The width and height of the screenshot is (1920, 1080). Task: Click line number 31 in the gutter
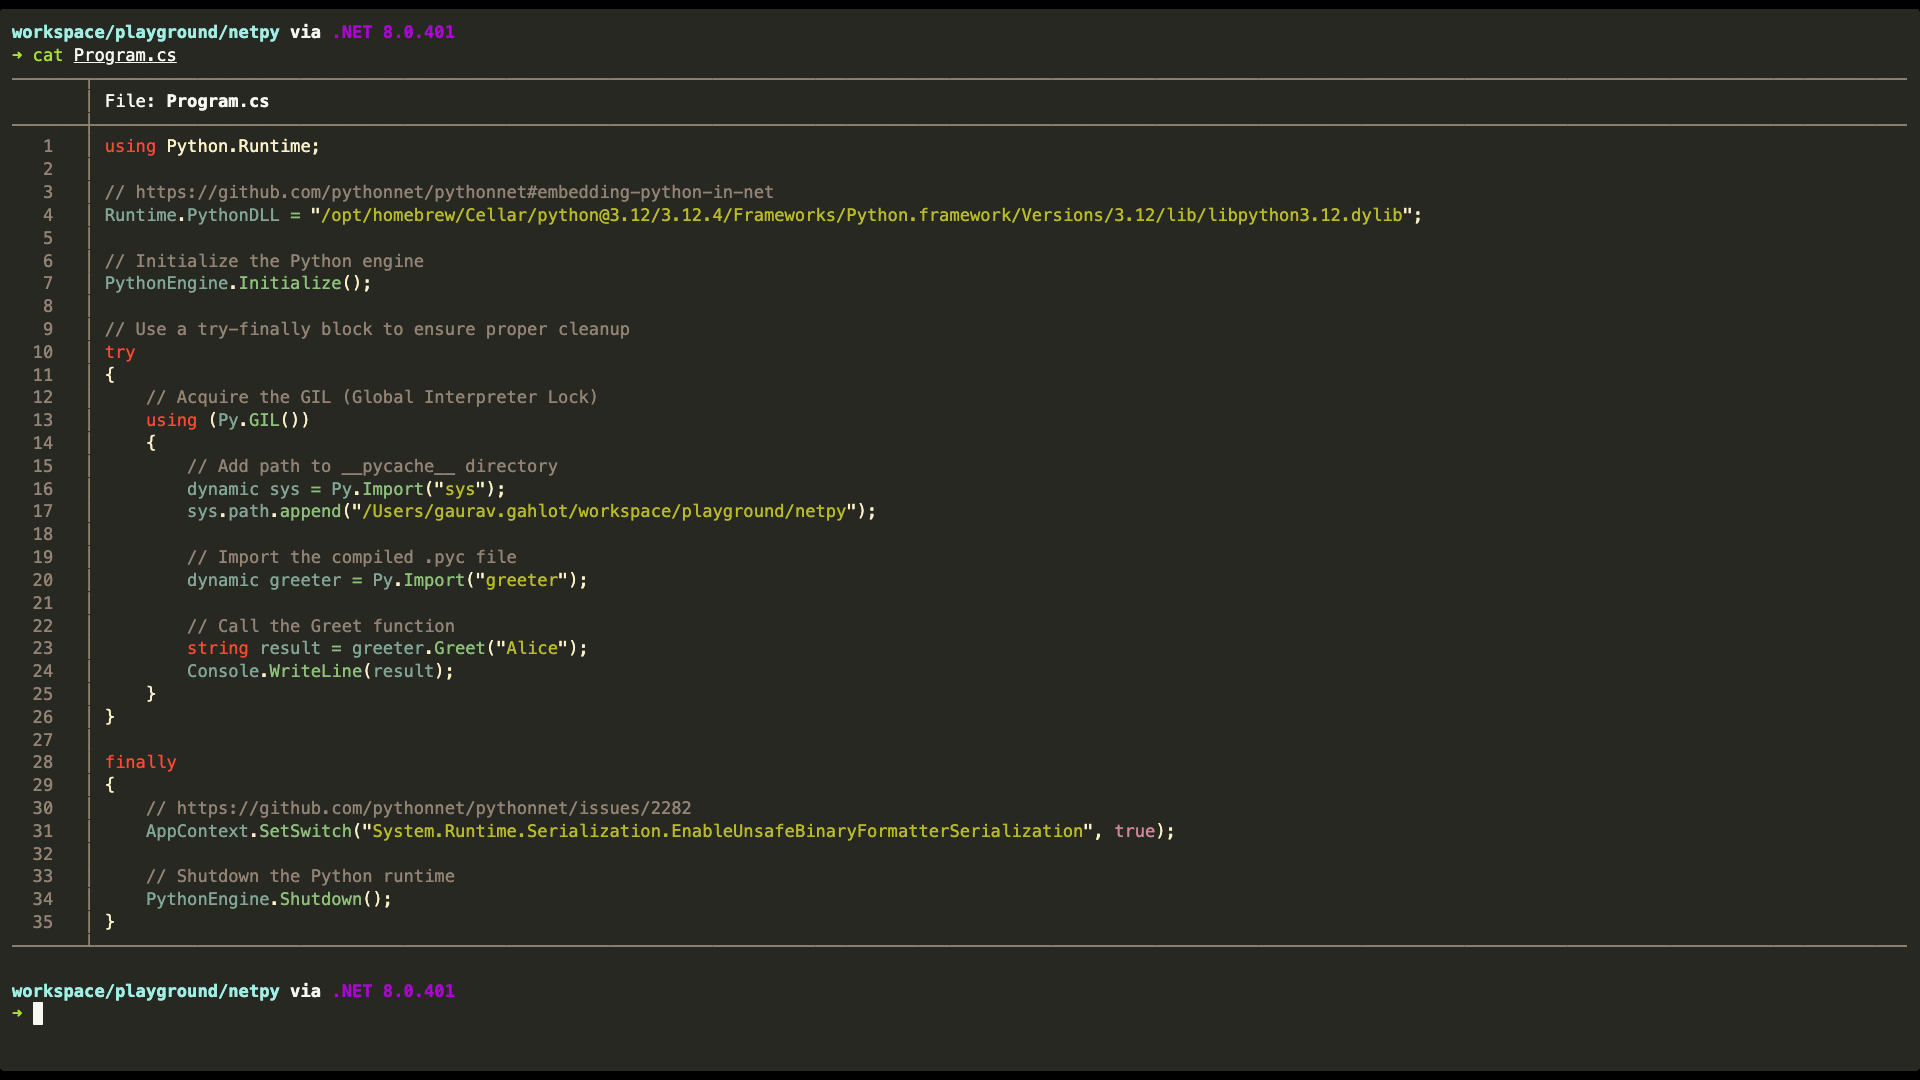pos(43,831)
